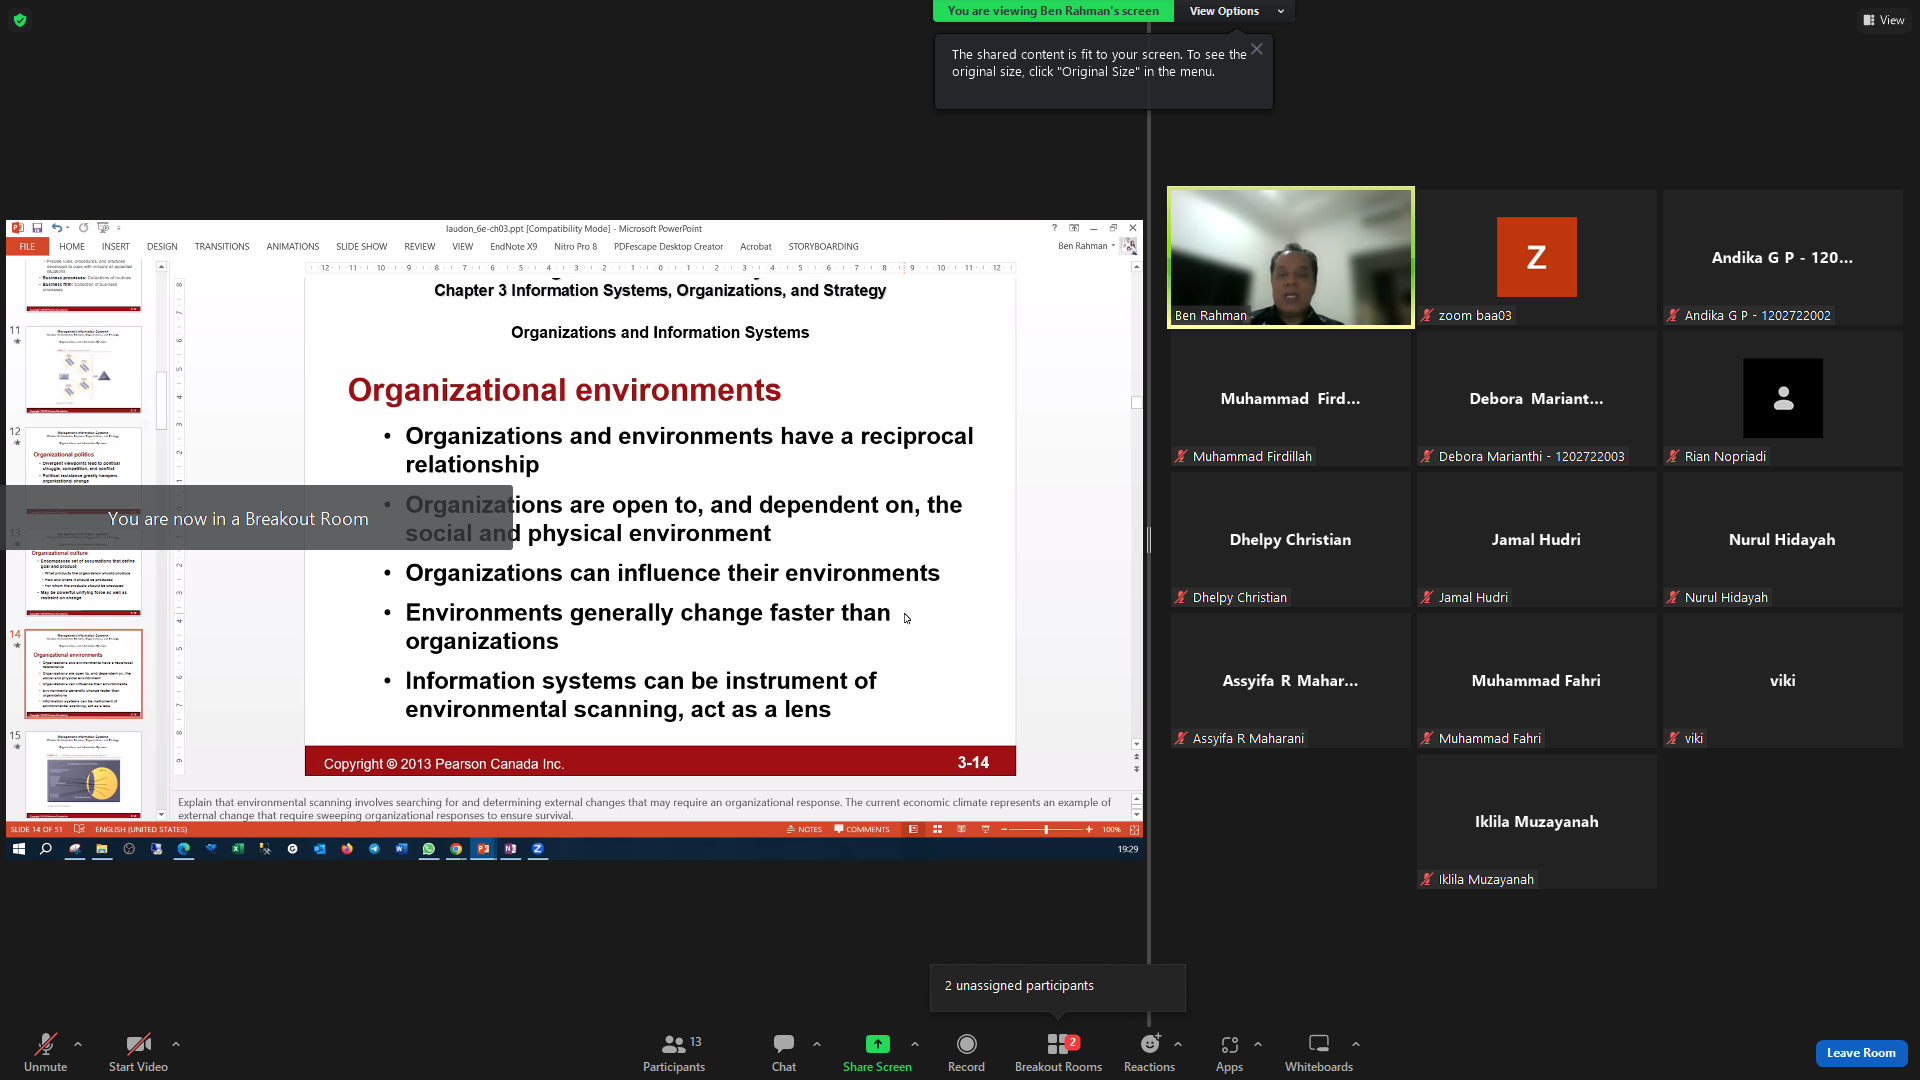The width and height of the screenshot is (1920, 1080).
Task: Open the Reactions menu
Action: click(1149, 1052)
